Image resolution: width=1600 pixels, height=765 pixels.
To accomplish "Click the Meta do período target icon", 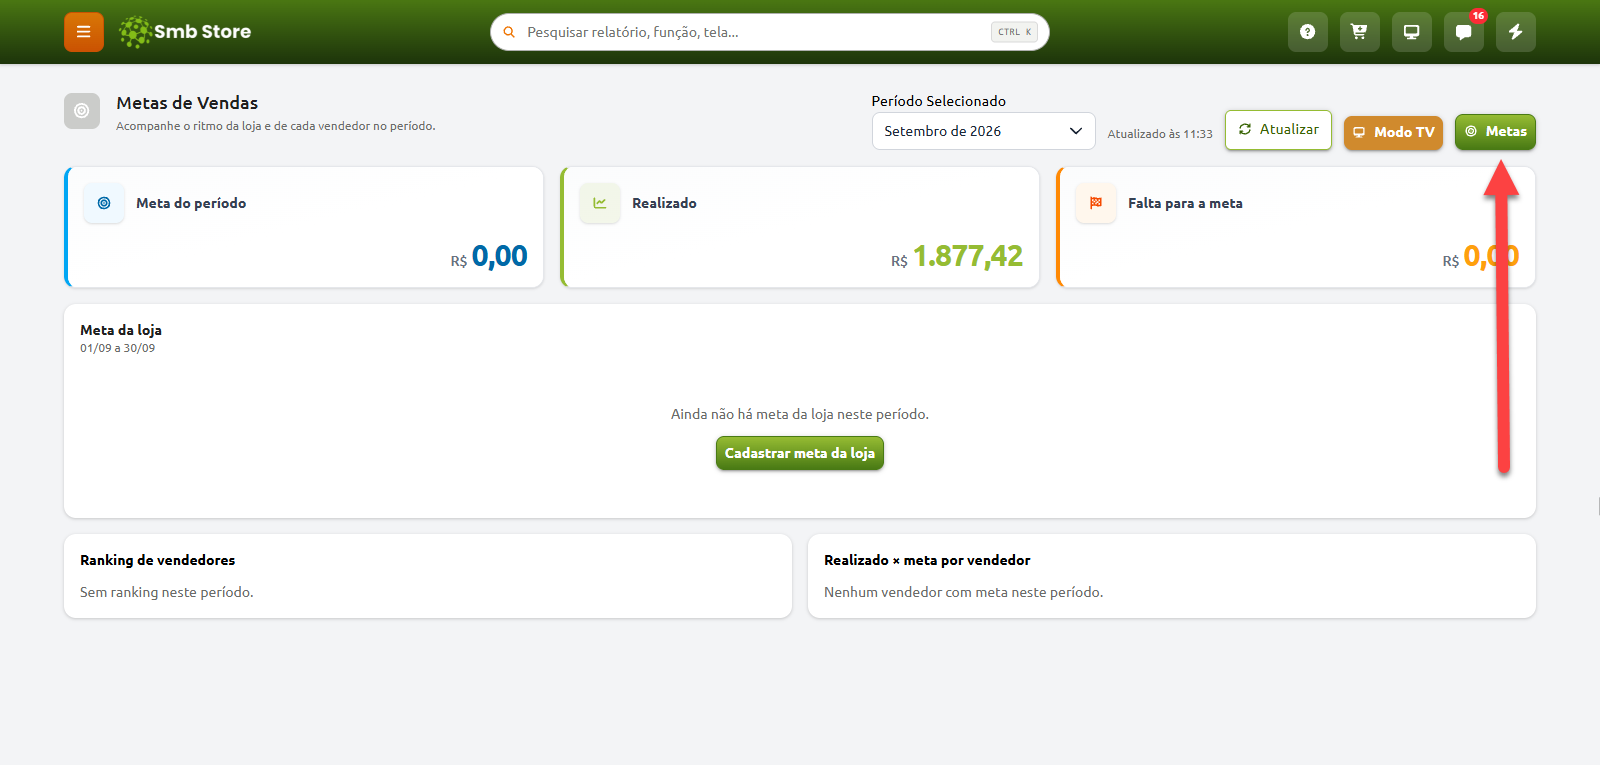I will (104, 203).
